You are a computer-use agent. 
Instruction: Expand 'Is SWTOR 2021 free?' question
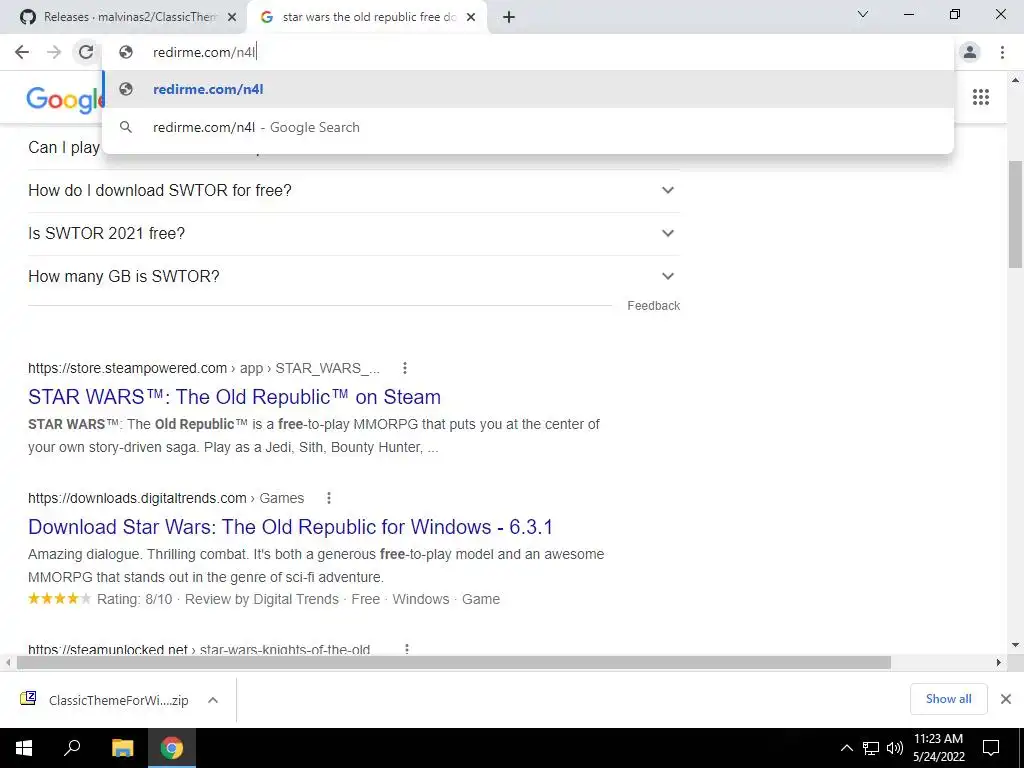point(353,234)
